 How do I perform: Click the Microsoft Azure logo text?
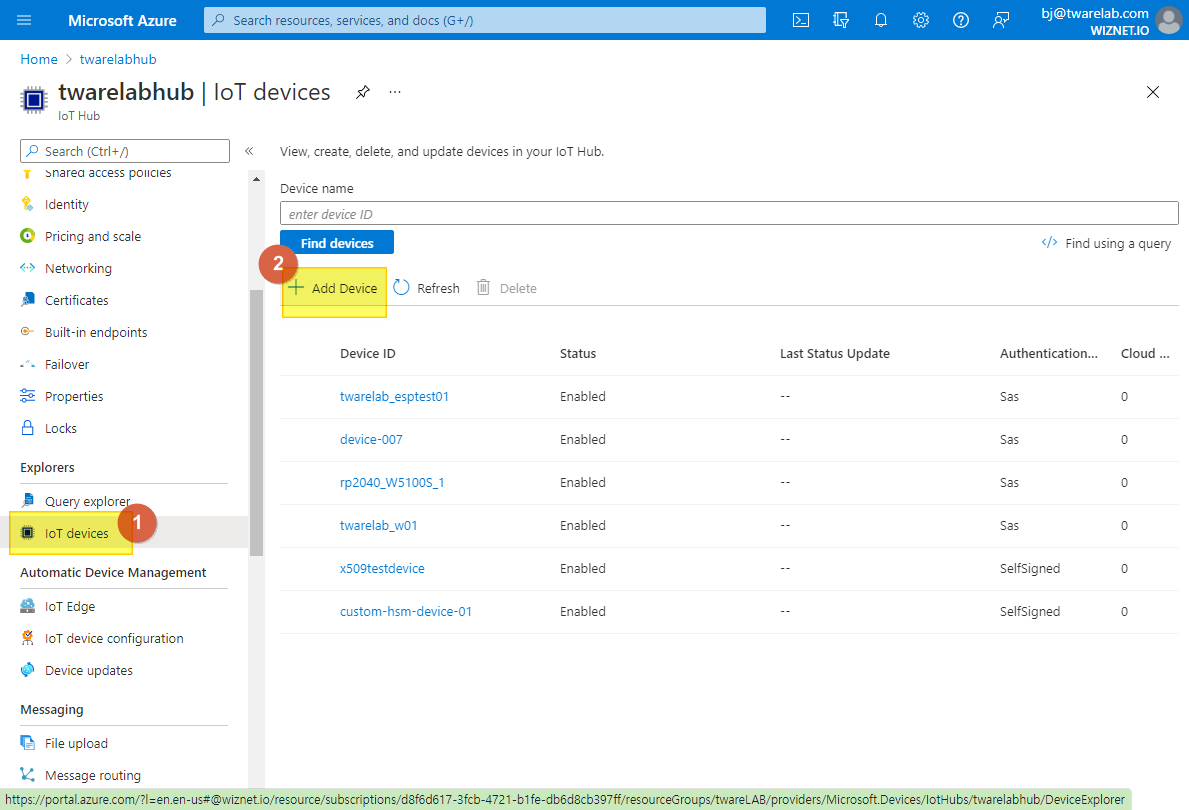click(x=122, y=20)
